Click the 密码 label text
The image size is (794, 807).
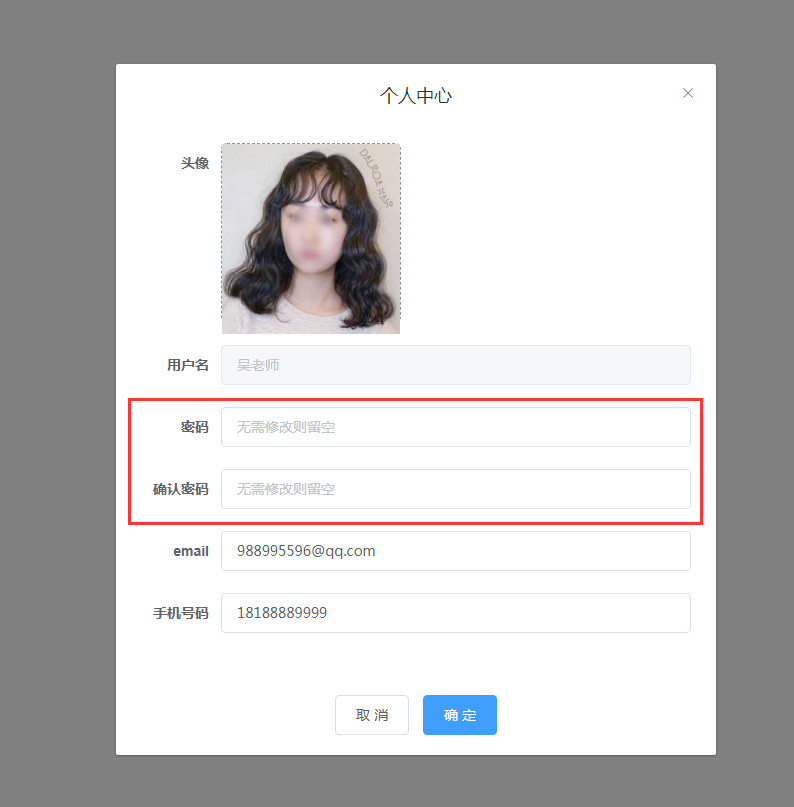195,427
